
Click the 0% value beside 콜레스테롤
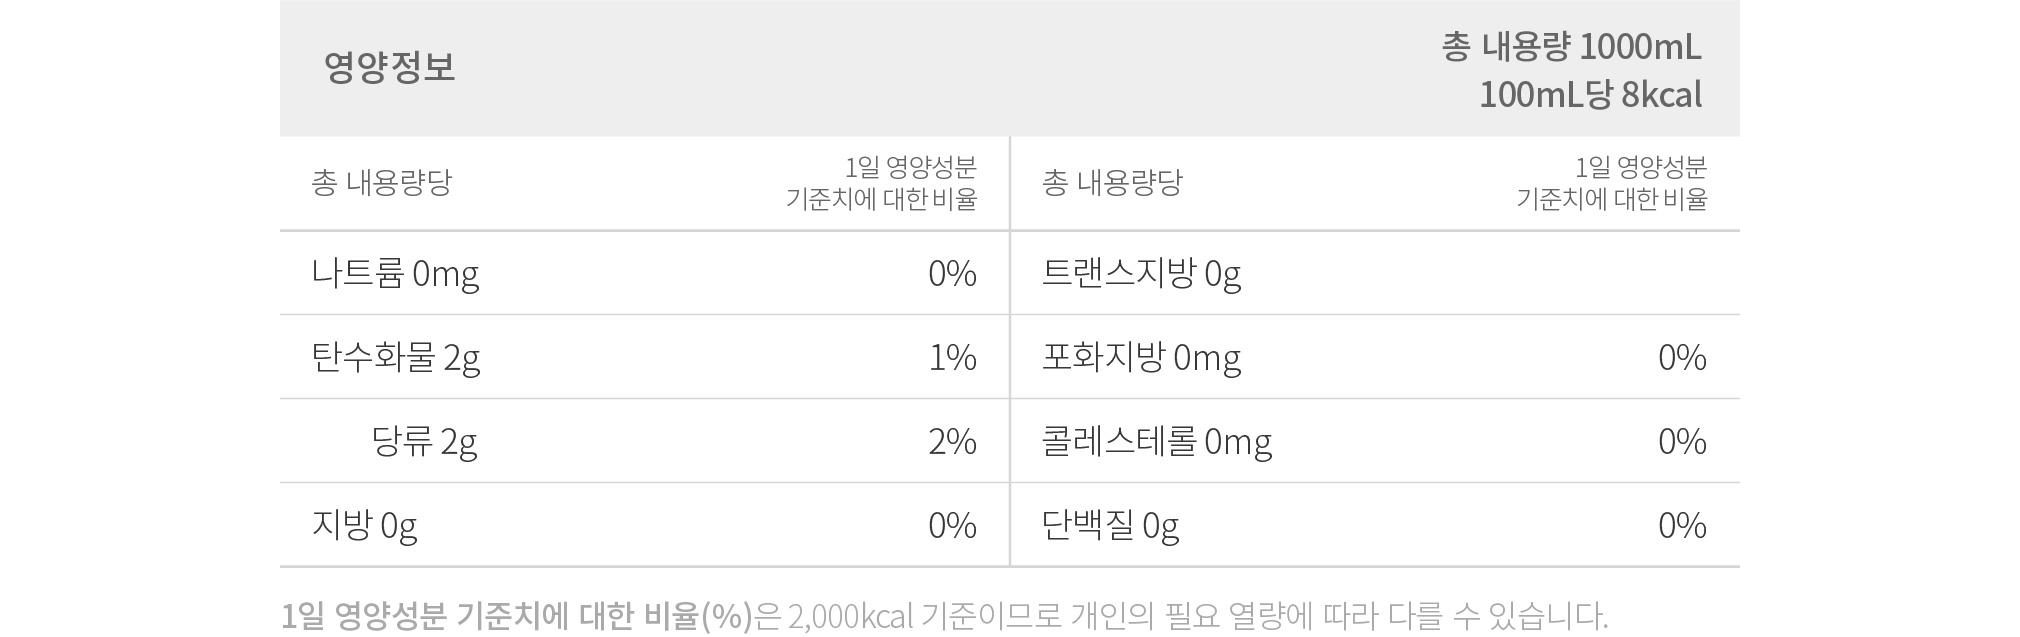coord(1682,441)
